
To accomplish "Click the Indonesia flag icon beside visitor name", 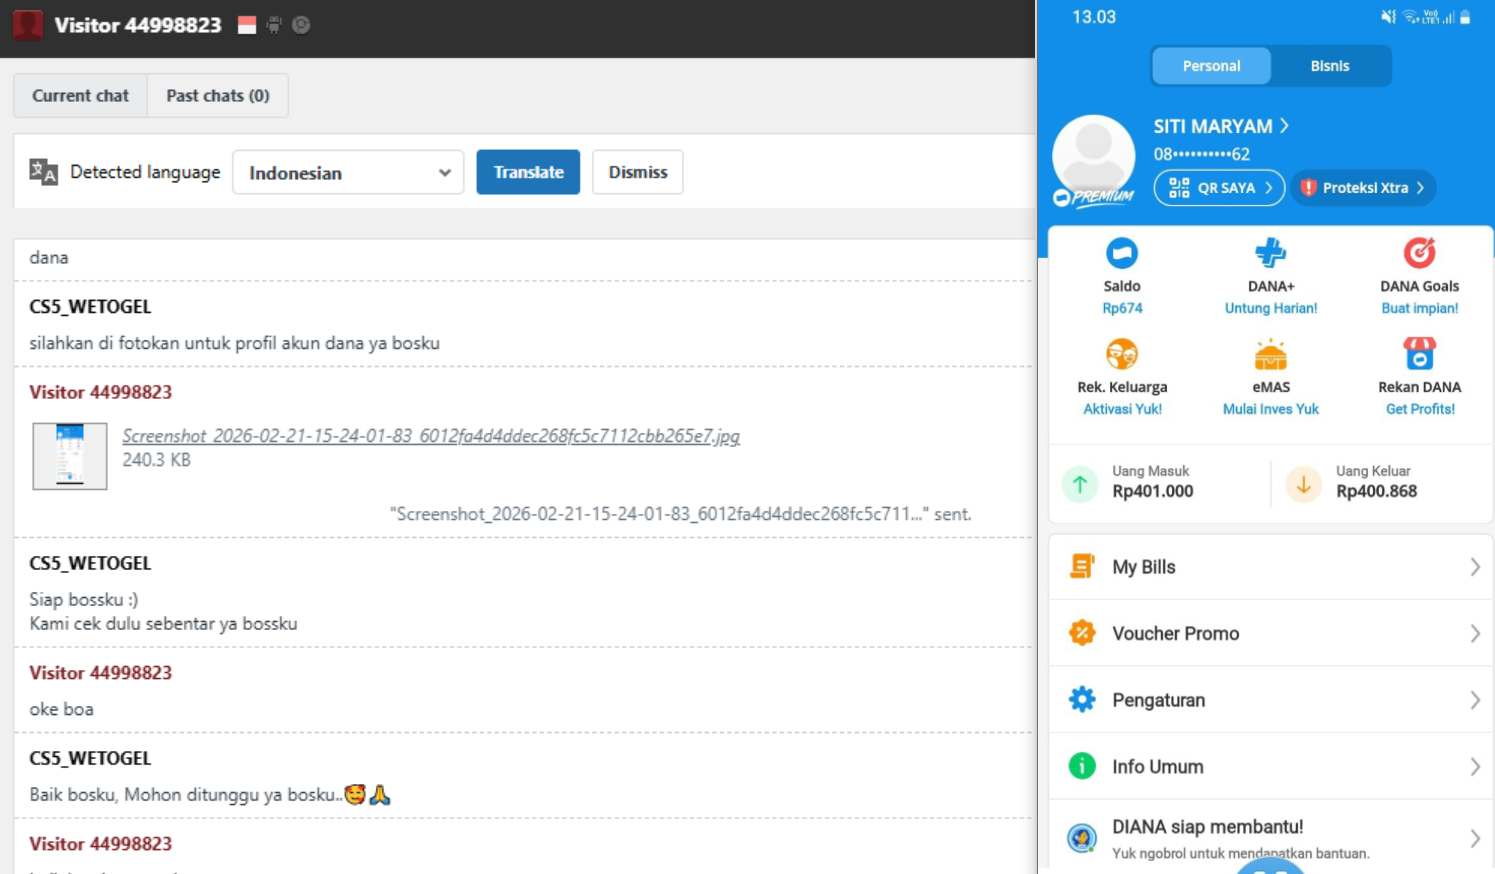I will 247,25.
